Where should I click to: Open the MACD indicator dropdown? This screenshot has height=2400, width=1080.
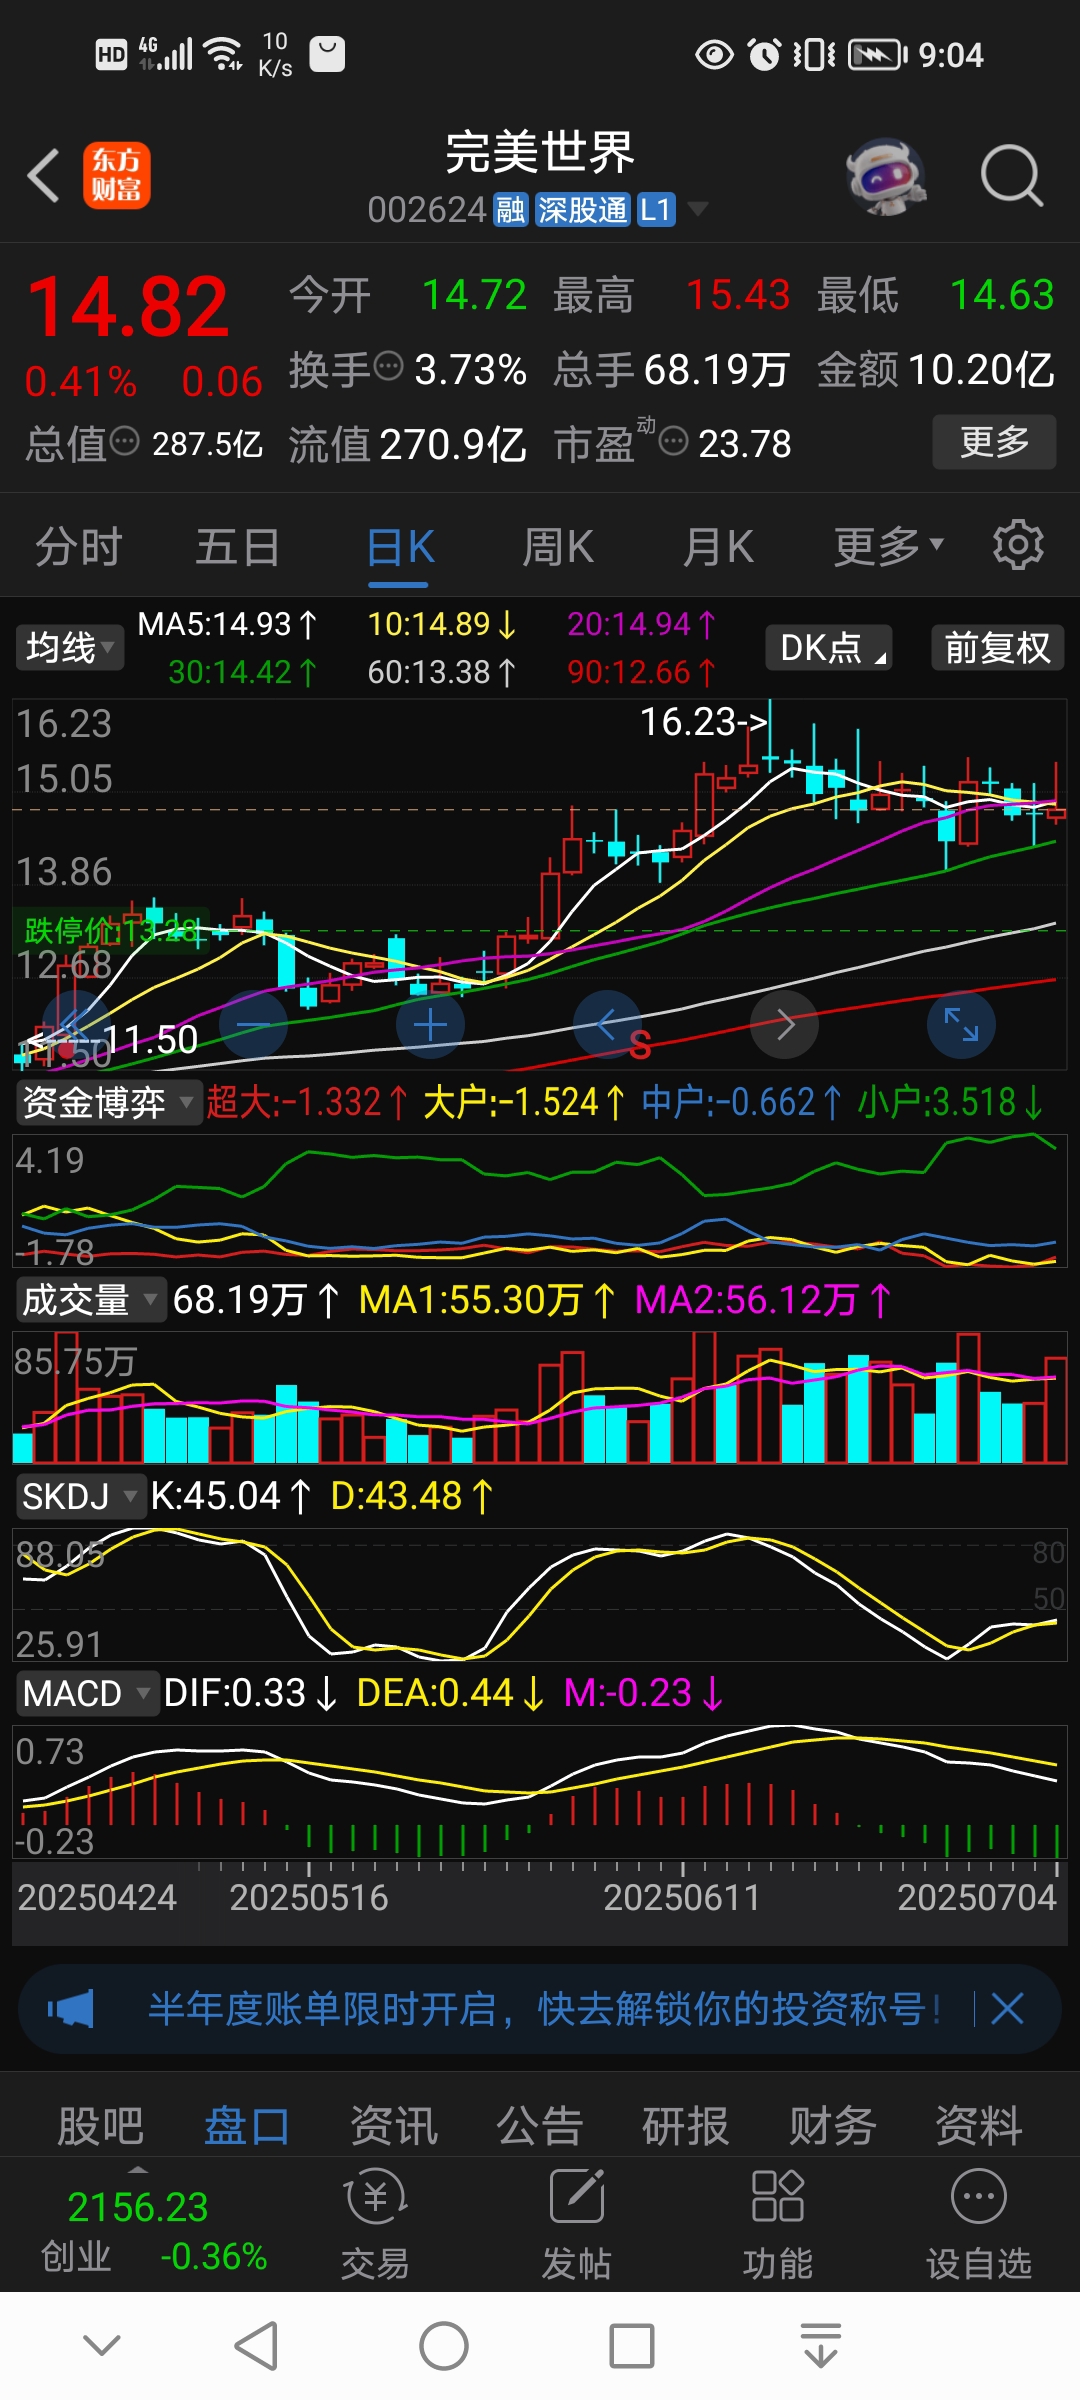click(x=86, y=1693)
